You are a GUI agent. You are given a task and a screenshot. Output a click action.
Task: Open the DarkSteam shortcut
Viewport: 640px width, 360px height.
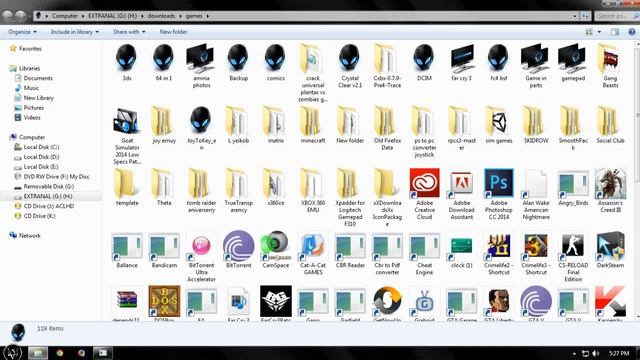coord(610,245)
